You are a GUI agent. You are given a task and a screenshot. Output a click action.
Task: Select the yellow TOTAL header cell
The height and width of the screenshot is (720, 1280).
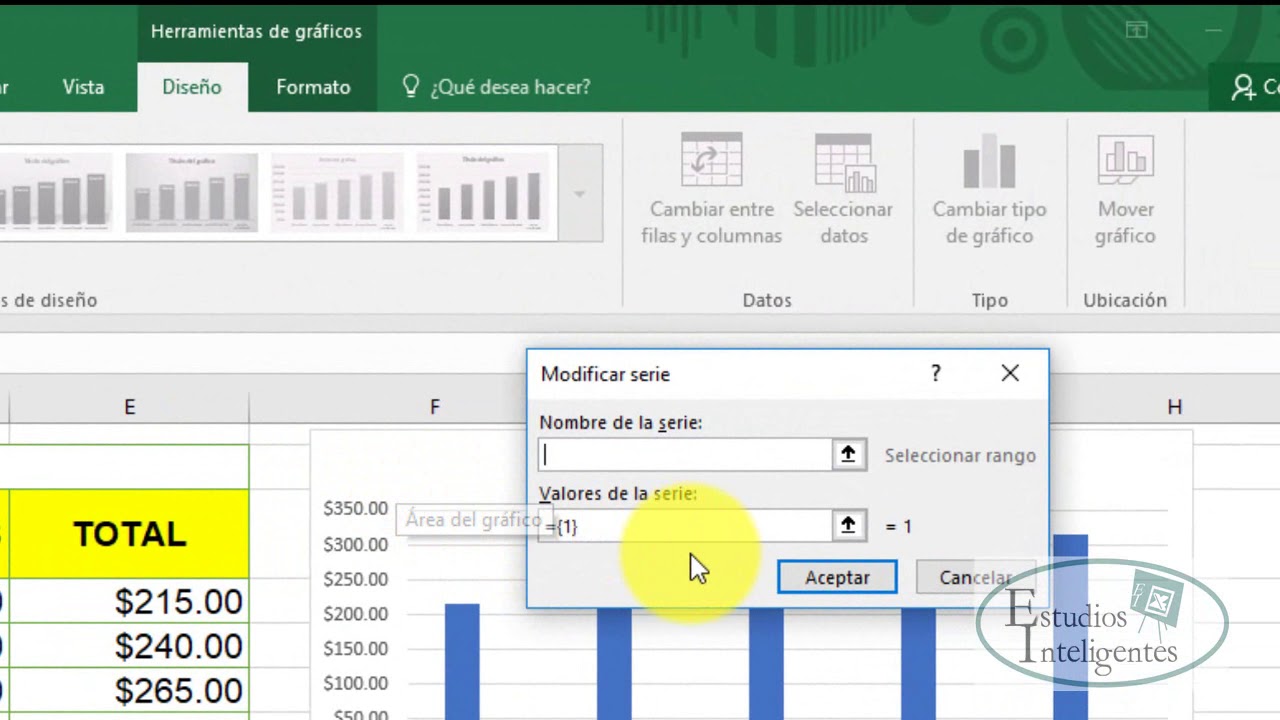pyautogui.click(x=128, y=534)
